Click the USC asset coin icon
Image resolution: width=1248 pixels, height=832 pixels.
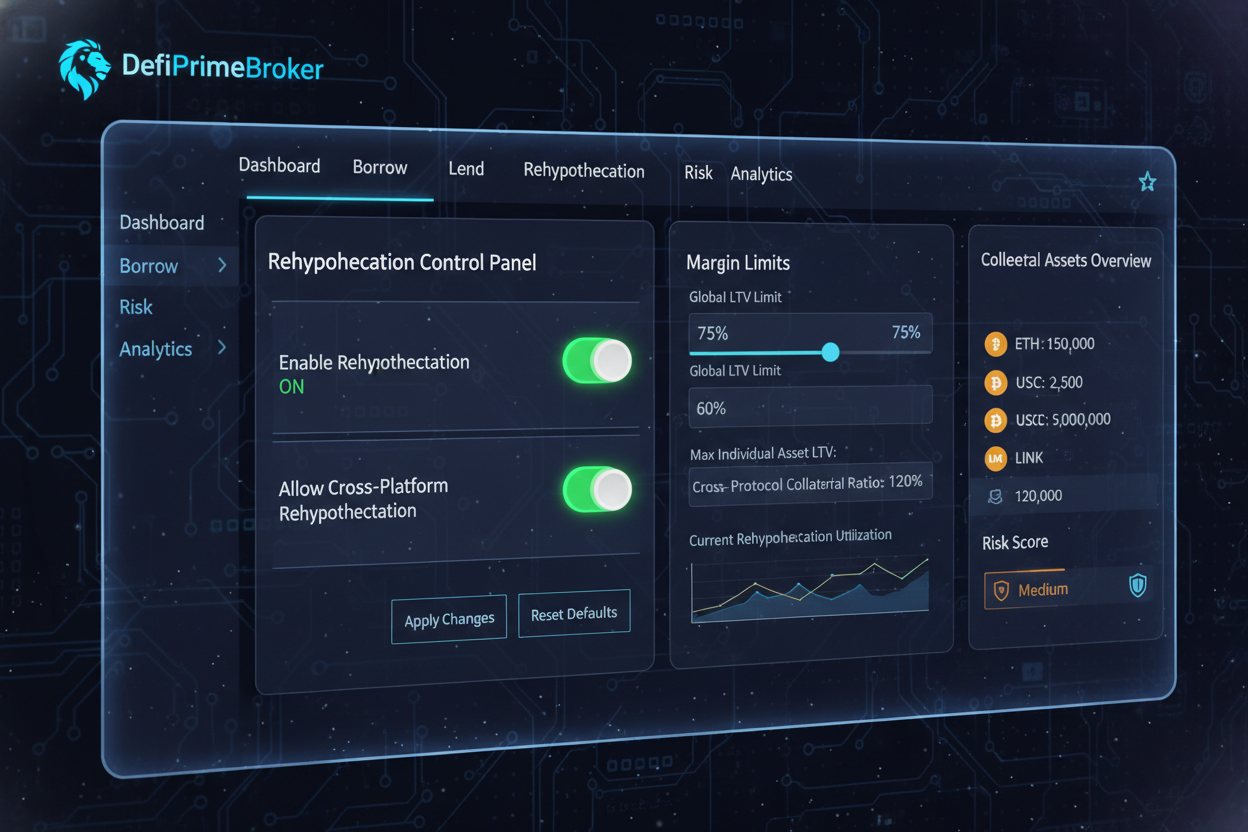pyautogui.click(x=993, y=382)
